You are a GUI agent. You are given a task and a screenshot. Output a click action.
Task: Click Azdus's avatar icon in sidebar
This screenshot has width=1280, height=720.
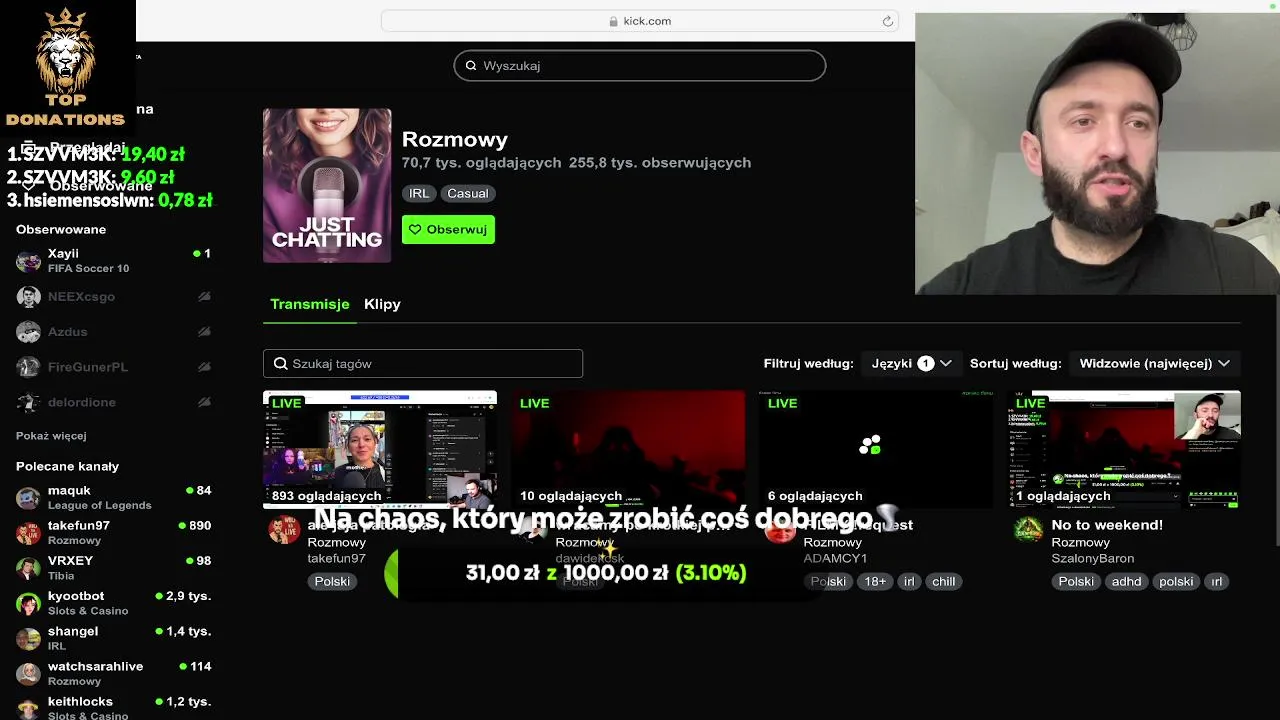[x=28, y=332]
